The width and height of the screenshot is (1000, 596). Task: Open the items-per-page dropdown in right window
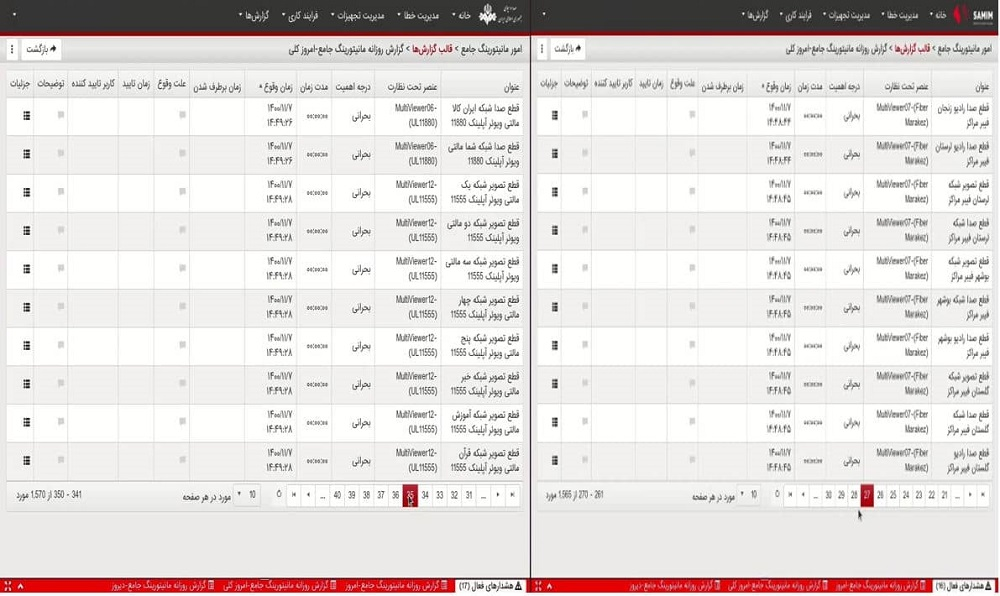748,495
